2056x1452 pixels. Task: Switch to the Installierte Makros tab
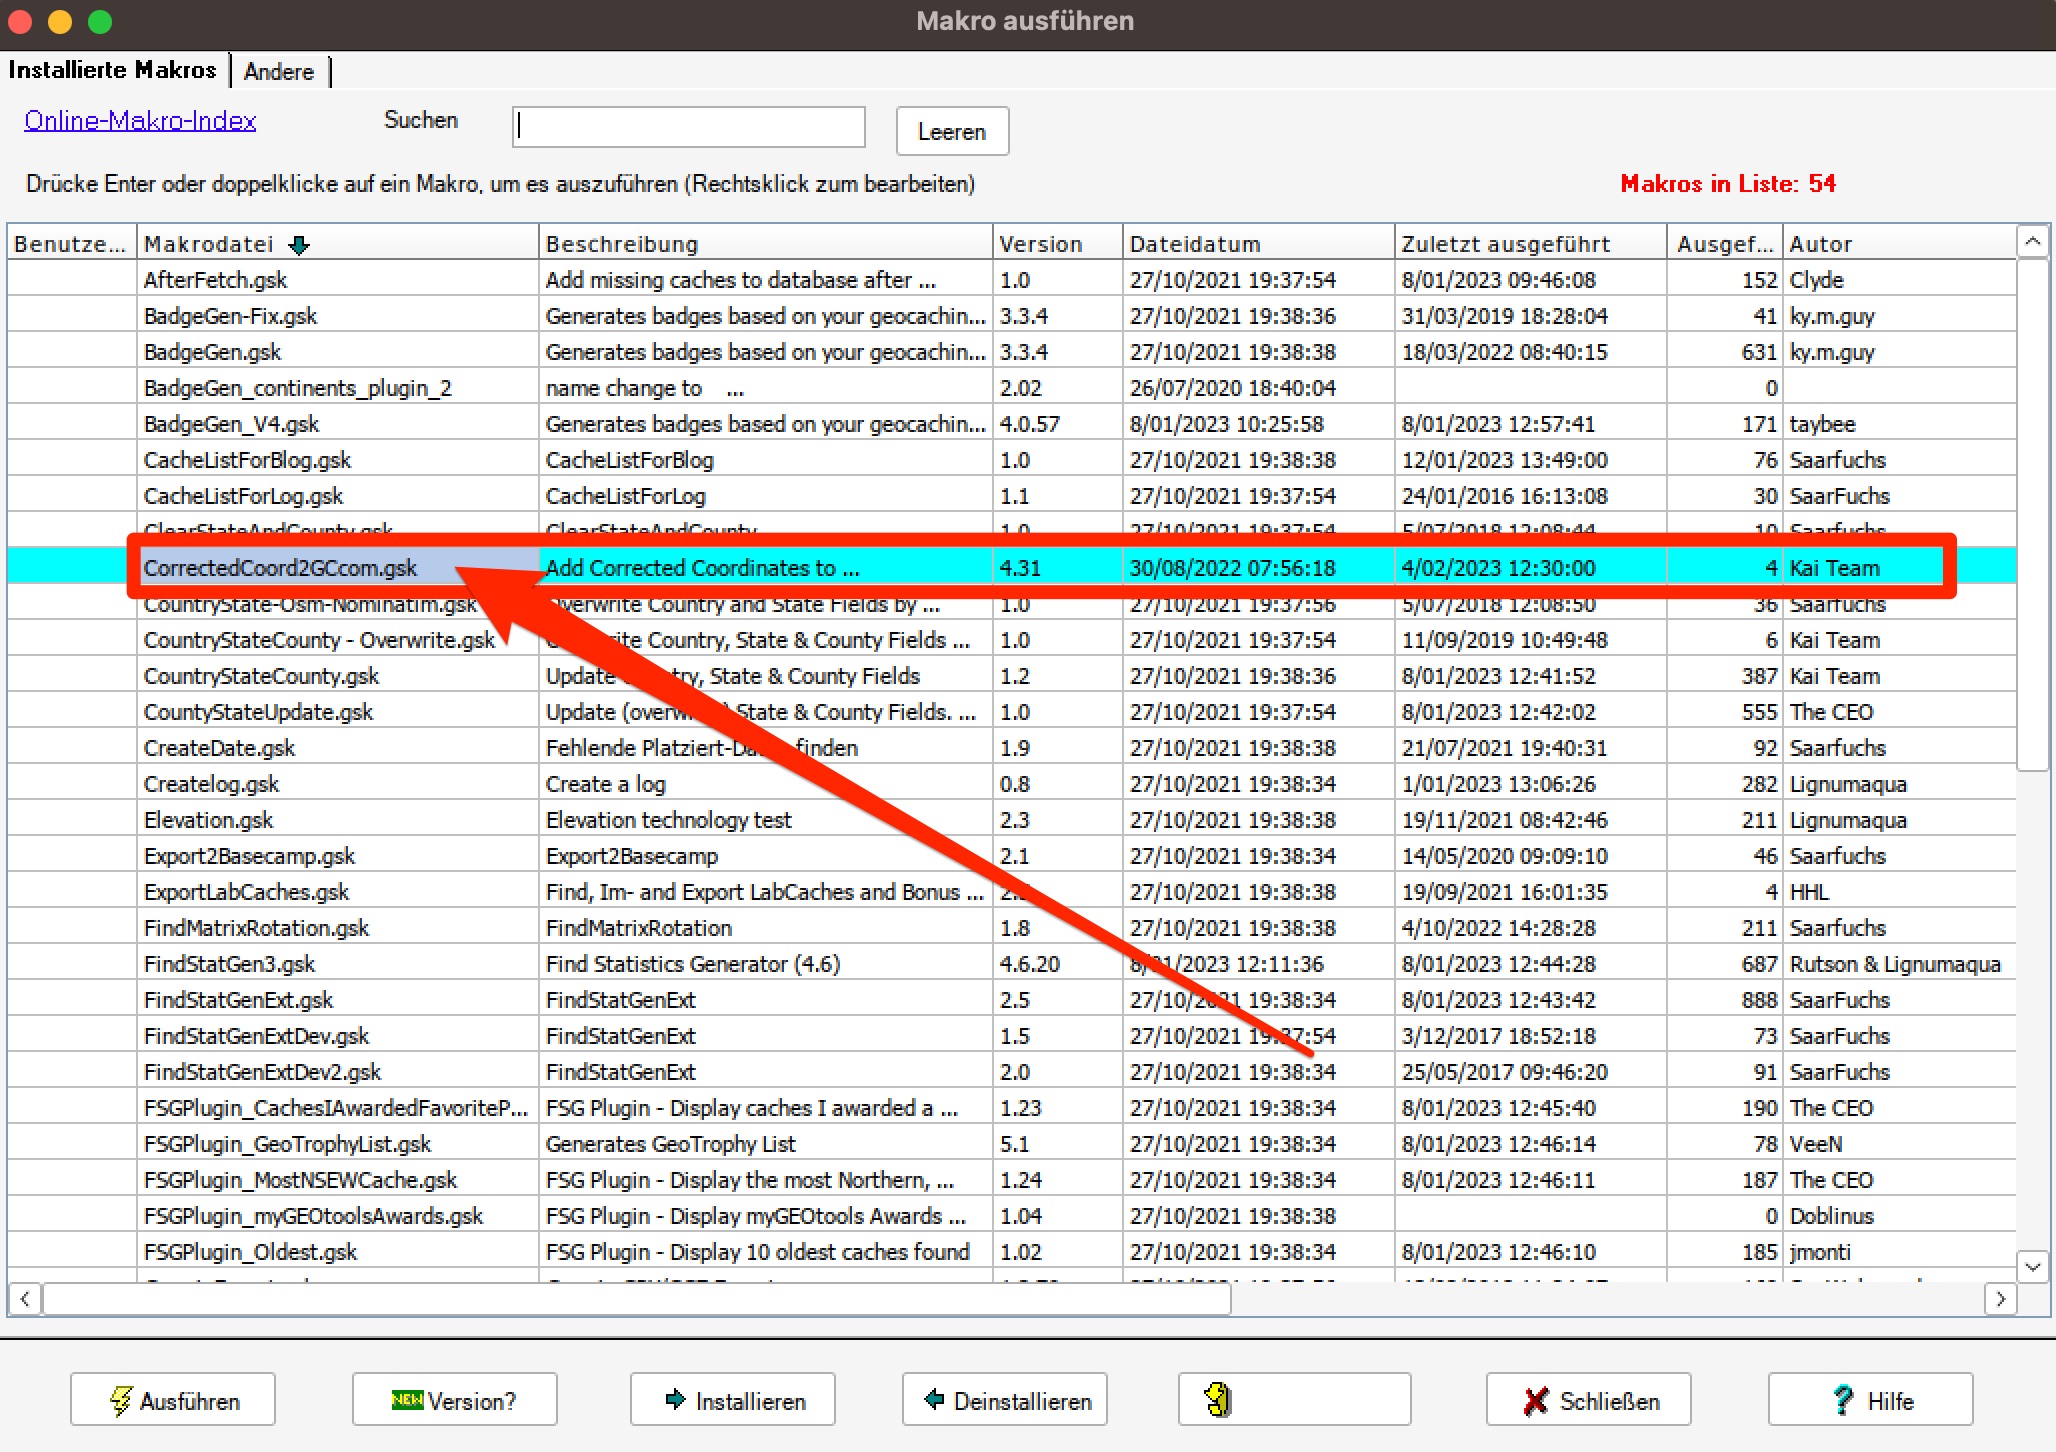112,70
